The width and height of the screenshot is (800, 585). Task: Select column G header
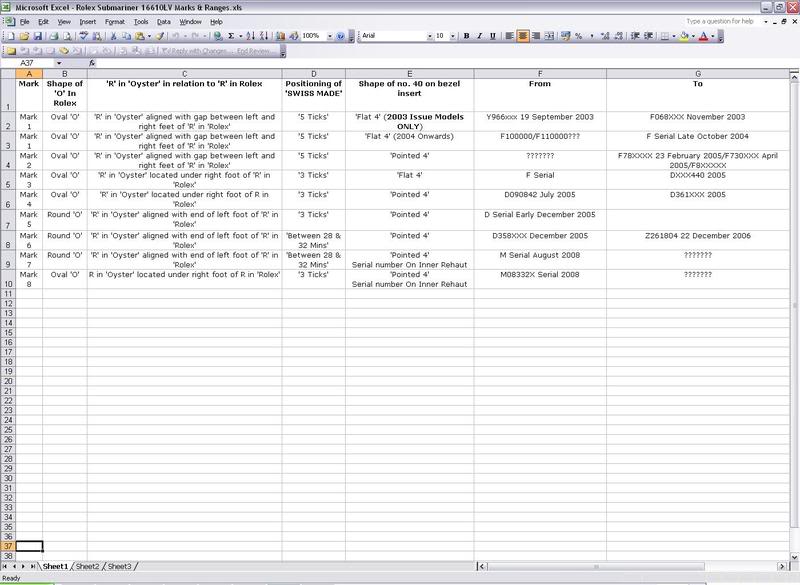pos(697,73)
